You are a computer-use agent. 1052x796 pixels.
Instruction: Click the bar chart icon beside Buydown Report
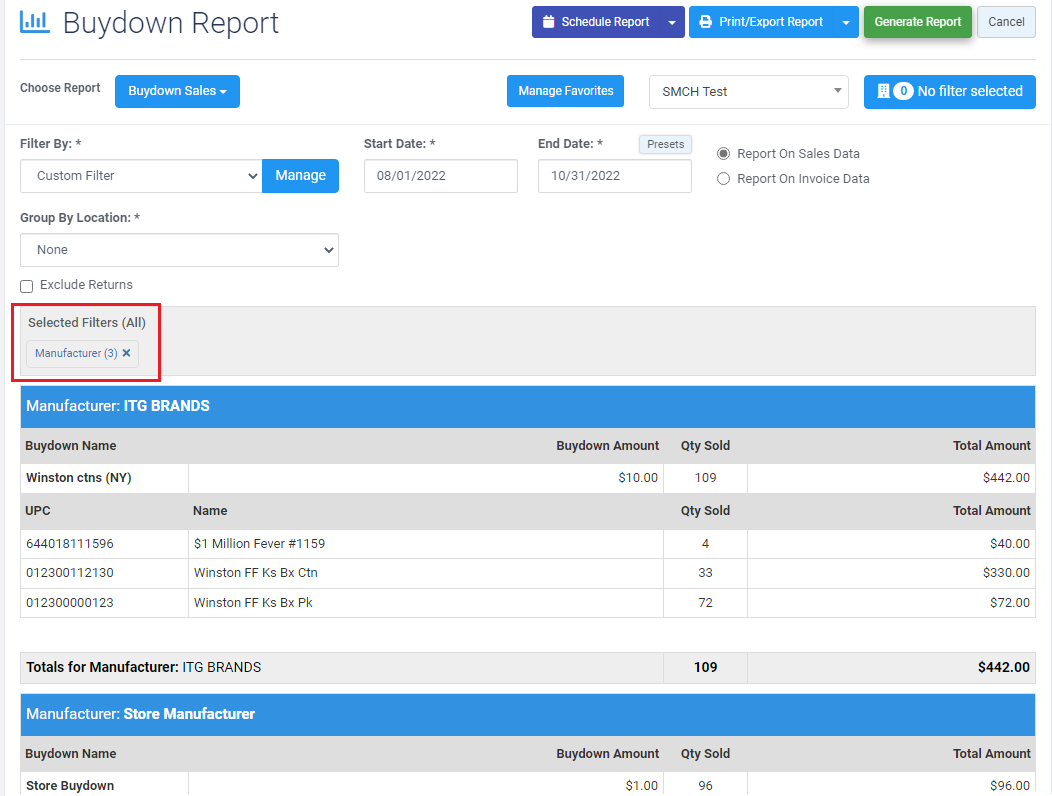coord(35,21)
